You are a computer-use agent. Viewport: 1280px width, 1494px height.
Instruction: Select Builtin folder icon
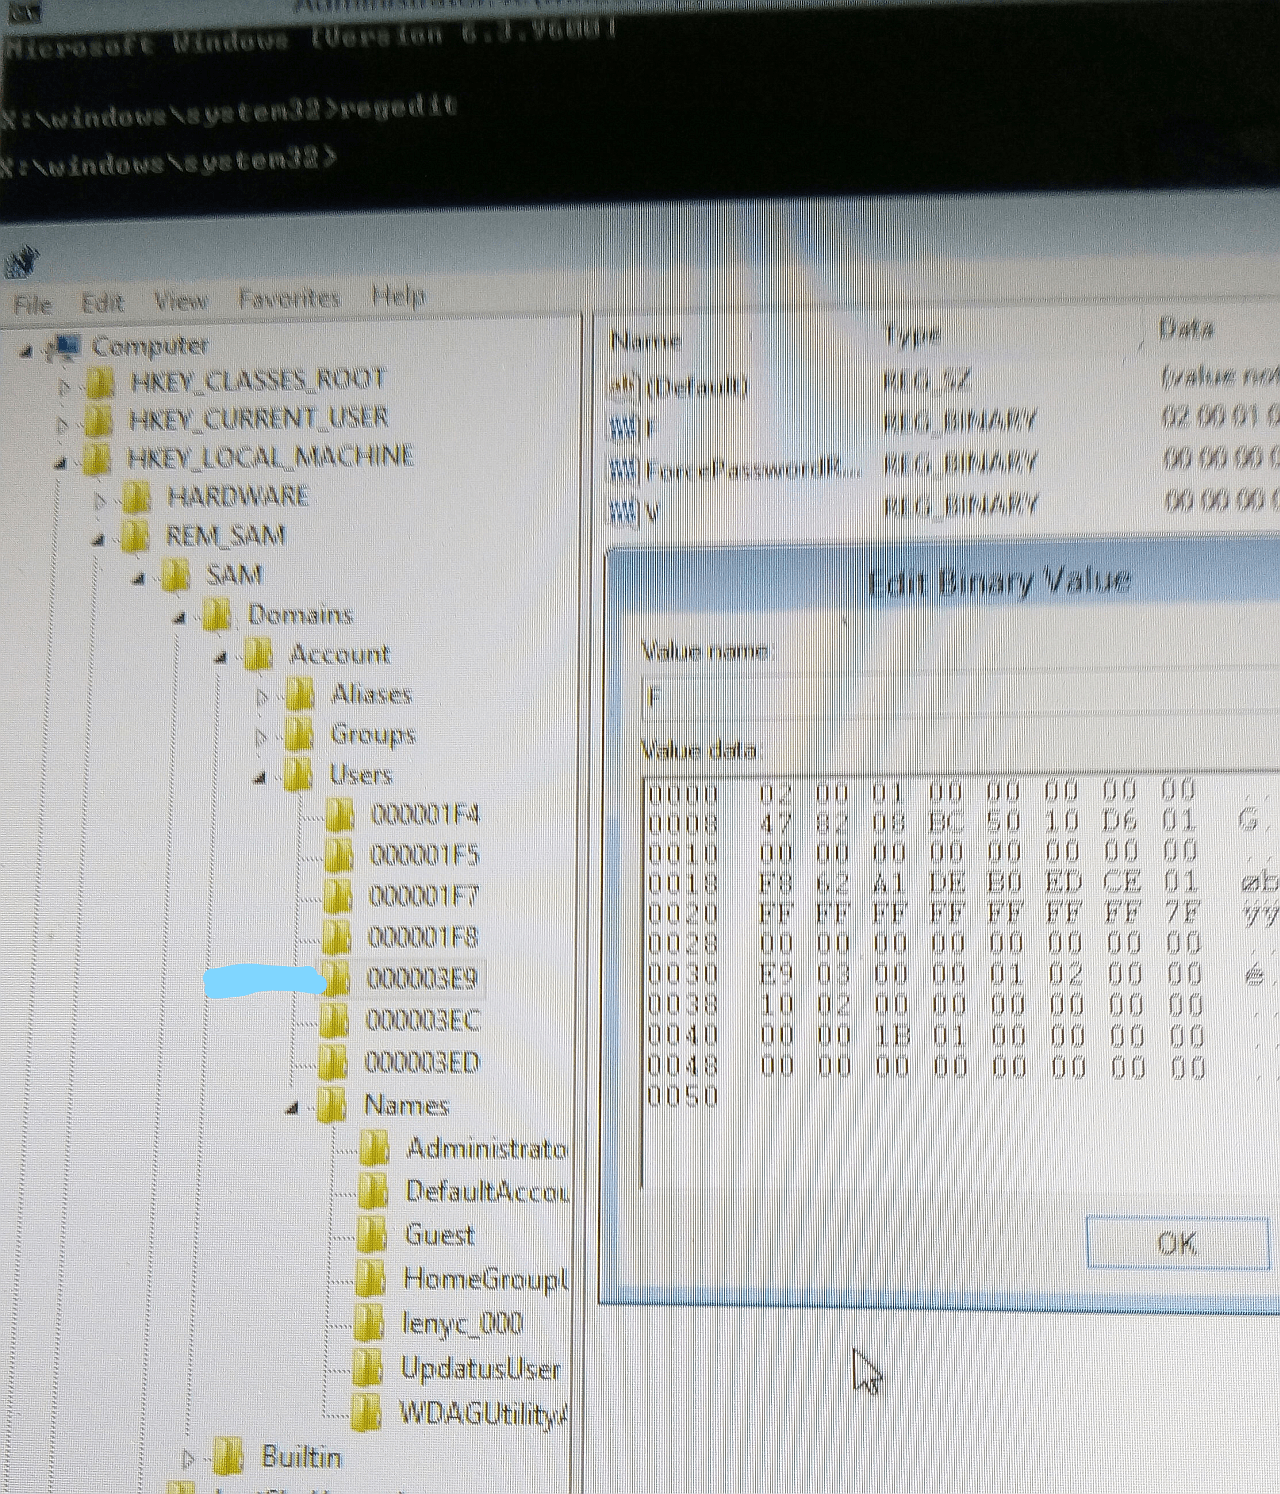click(229, 1457)
